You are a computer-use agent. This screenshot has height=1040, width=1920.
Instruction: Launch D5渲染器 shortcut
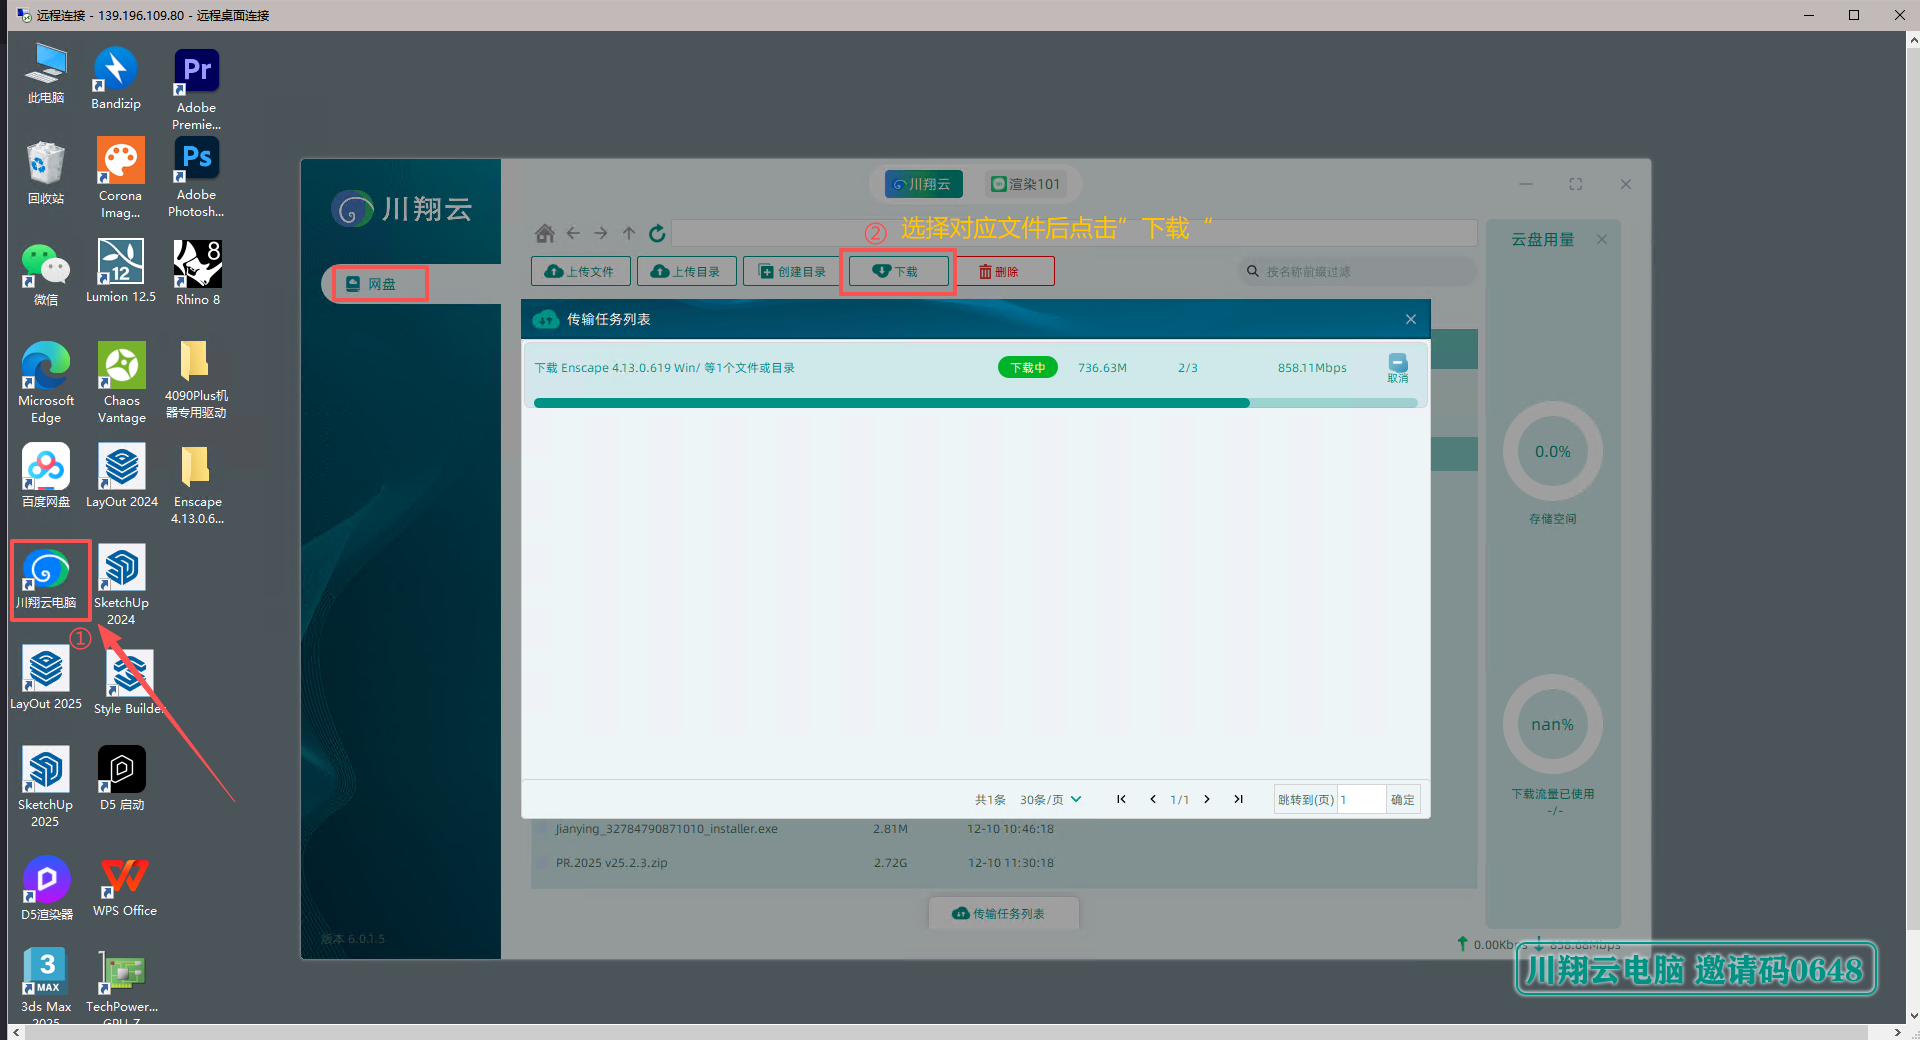point(47,889)
